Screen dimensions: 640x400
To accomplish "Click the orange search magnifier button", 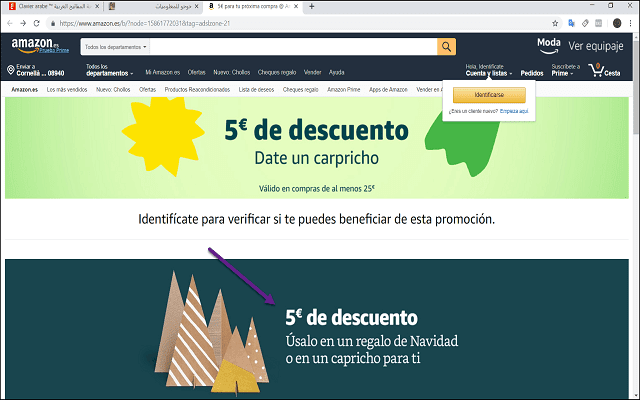I will [446, 46].
